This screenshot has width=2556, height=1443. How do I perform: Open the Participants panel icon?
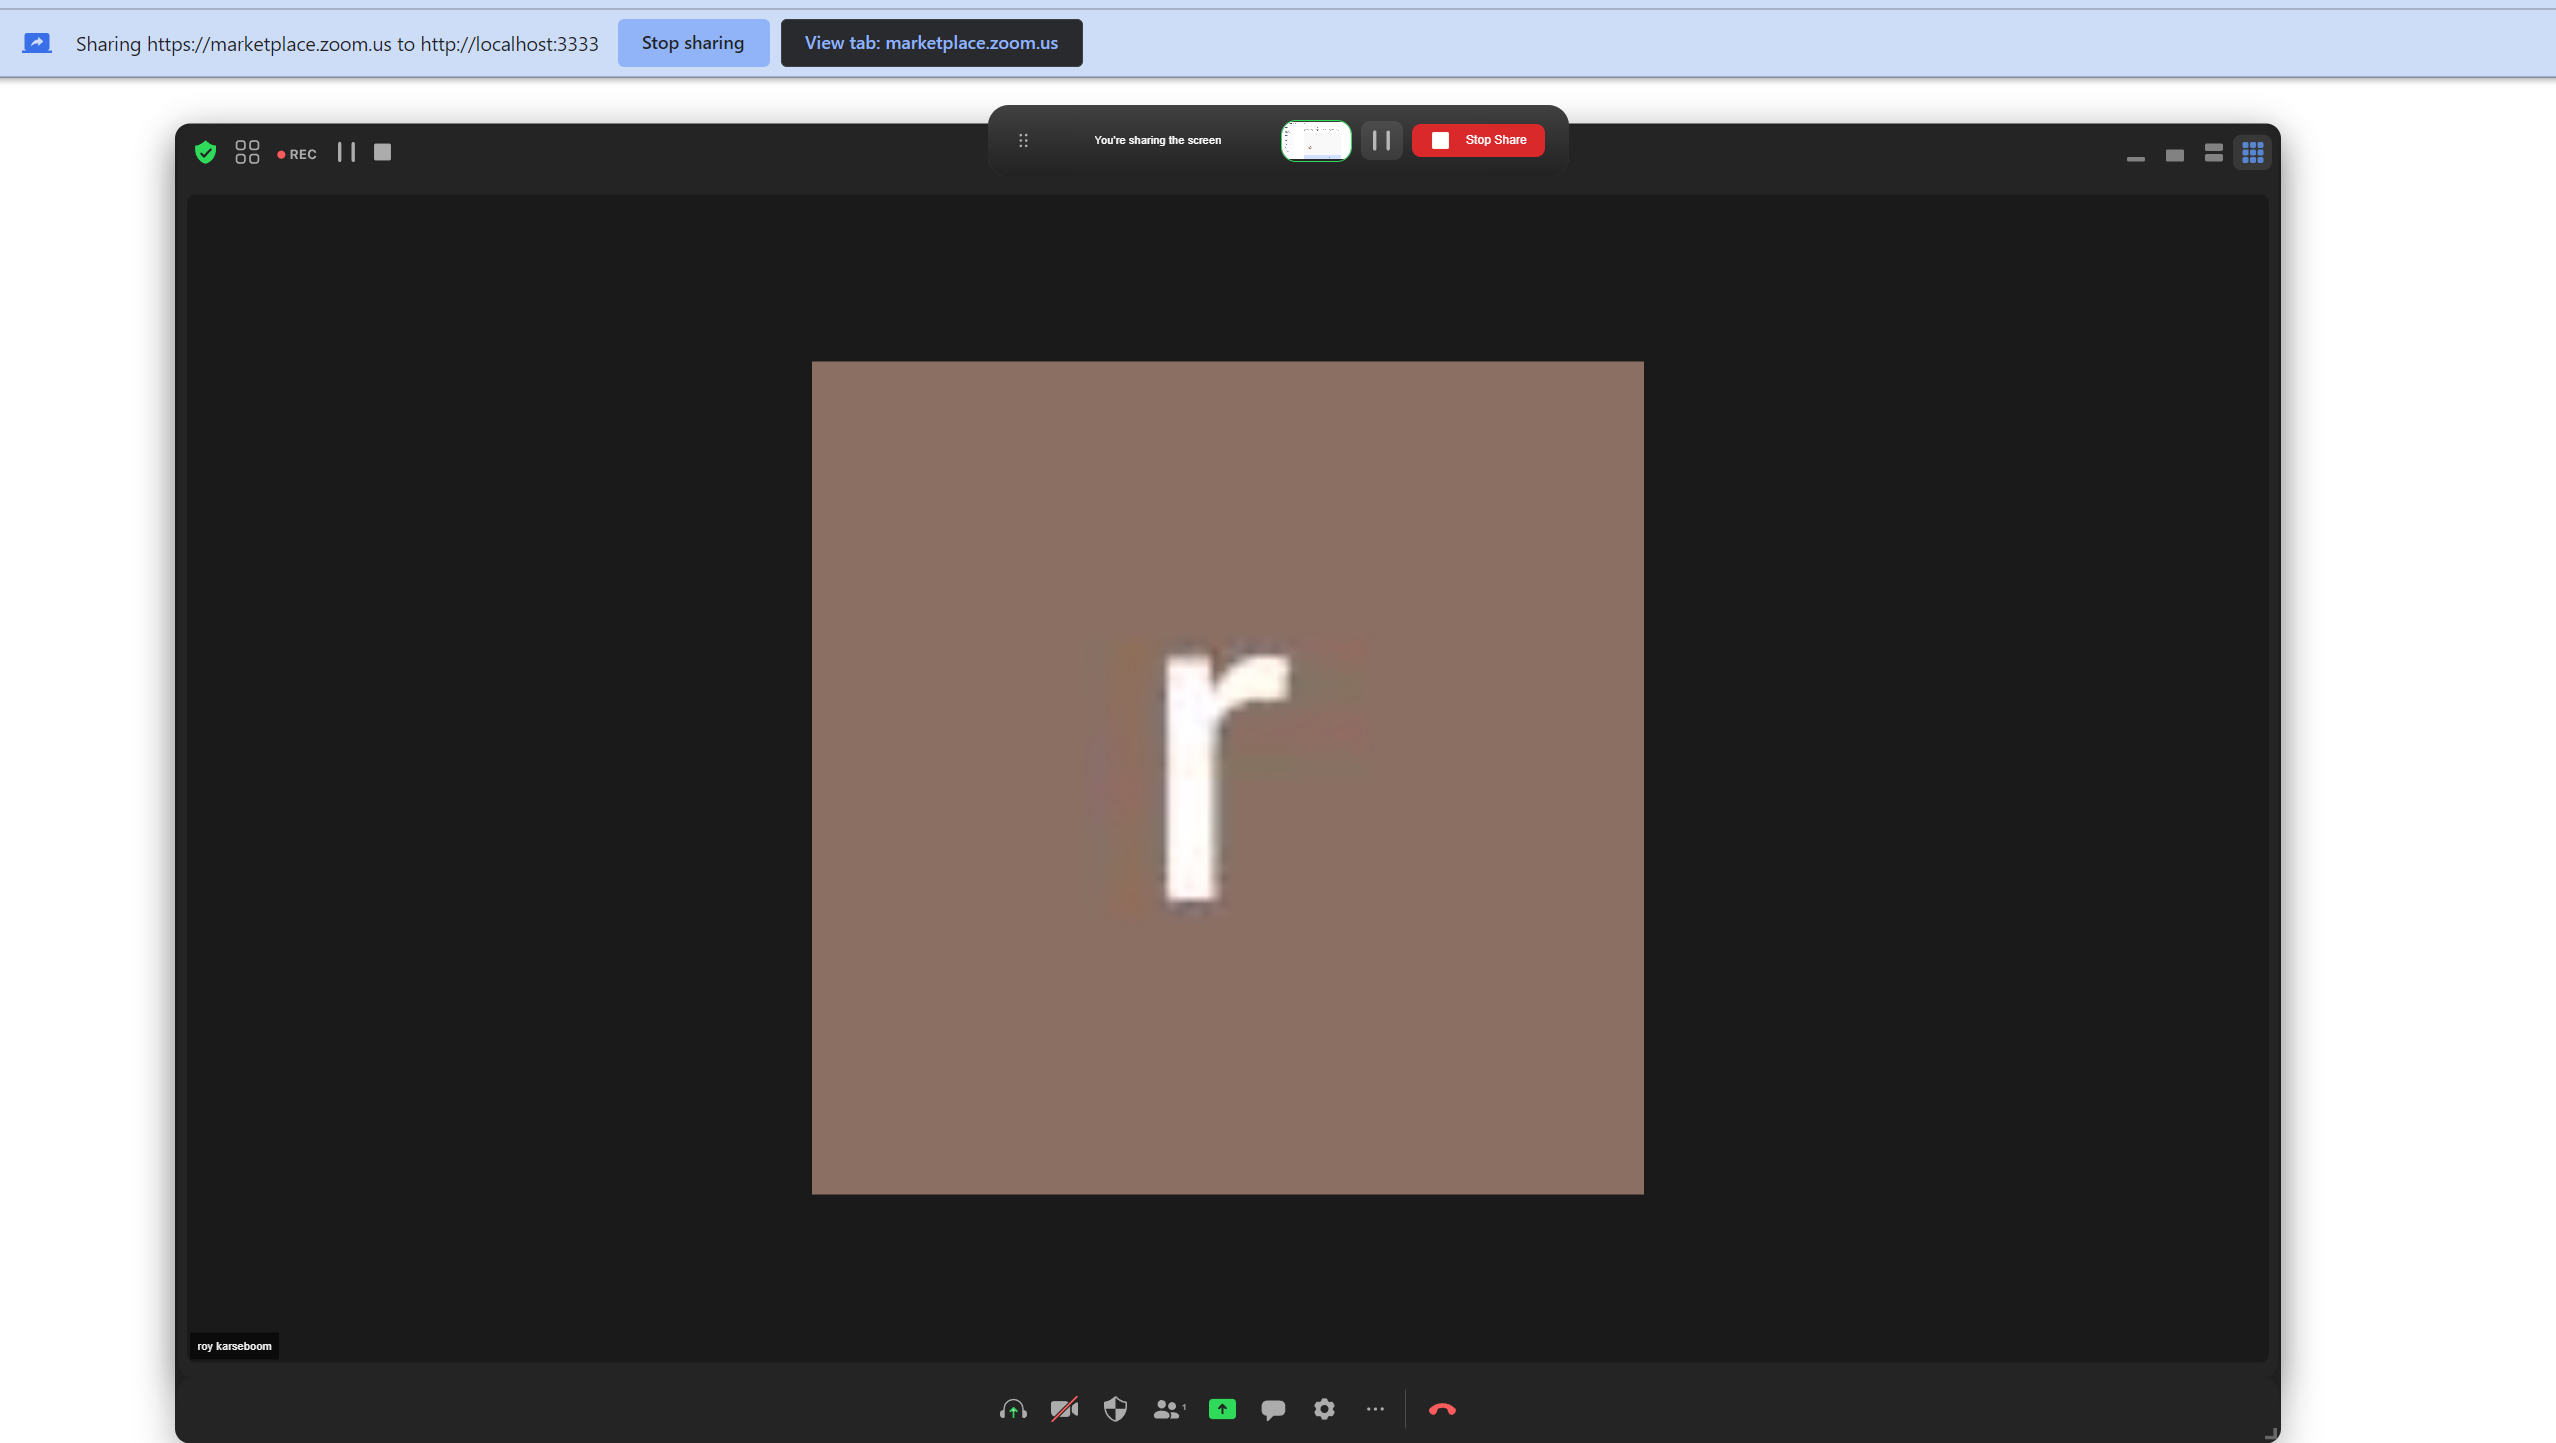point(1167,1409)
